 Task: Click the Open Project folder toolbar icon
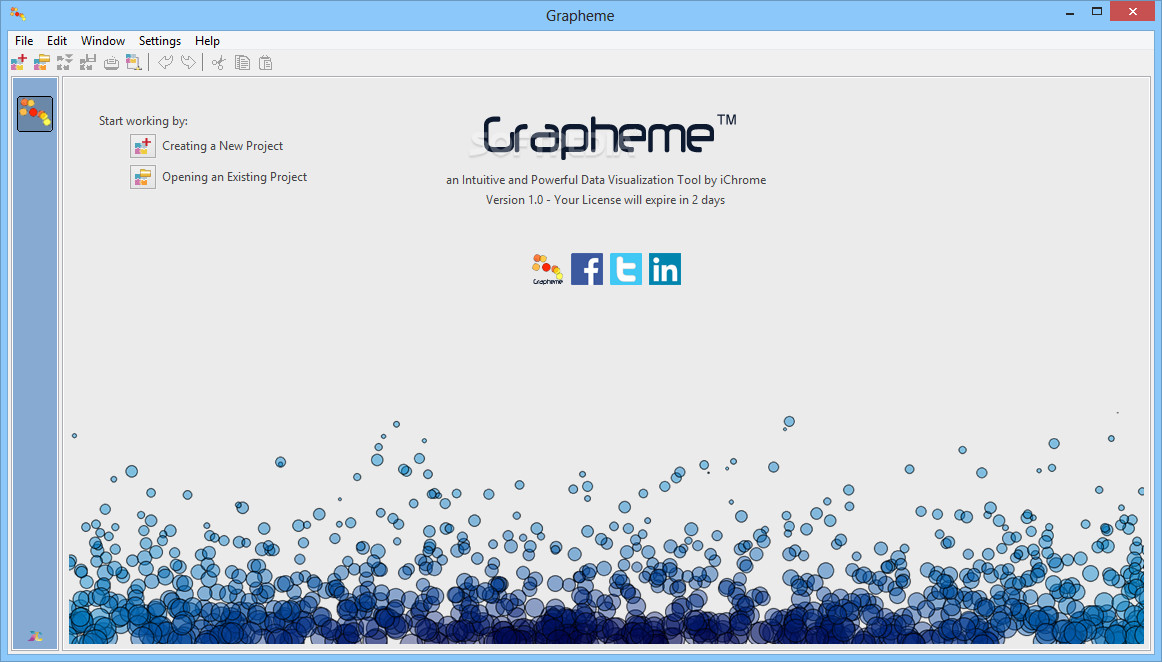click(42, 63)
